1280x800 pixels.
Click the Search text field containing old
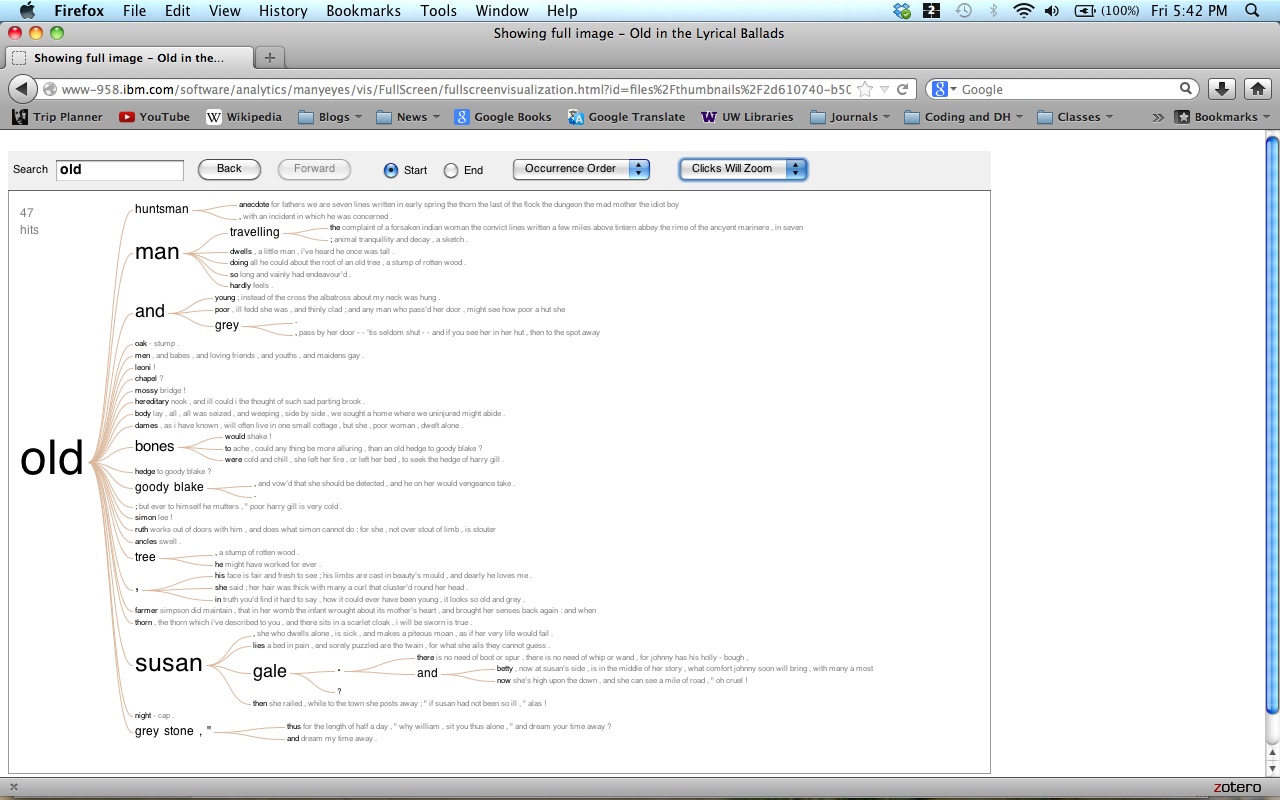[x=119, y=170]
